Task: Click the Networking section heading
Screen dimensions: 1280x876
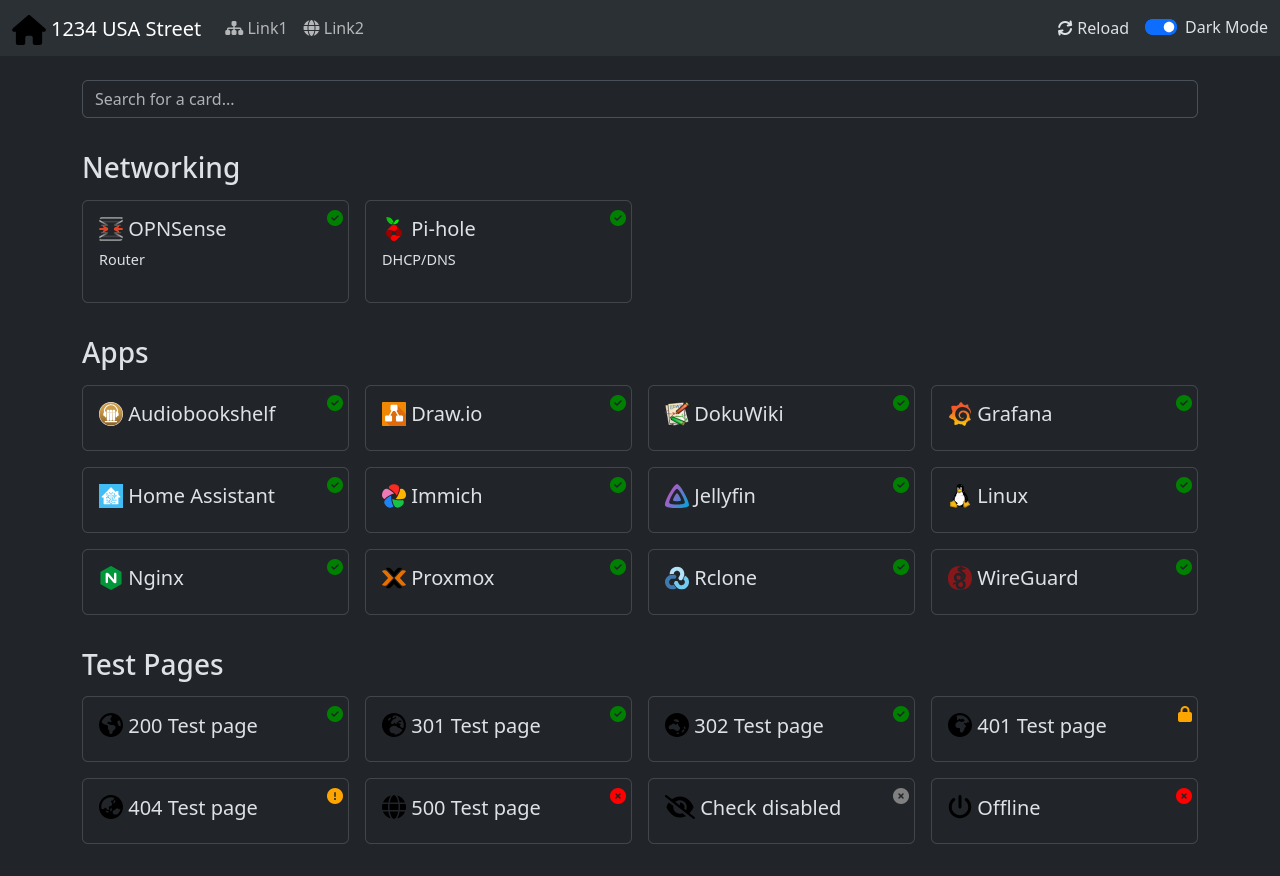Action: click(x=161, y=168)
